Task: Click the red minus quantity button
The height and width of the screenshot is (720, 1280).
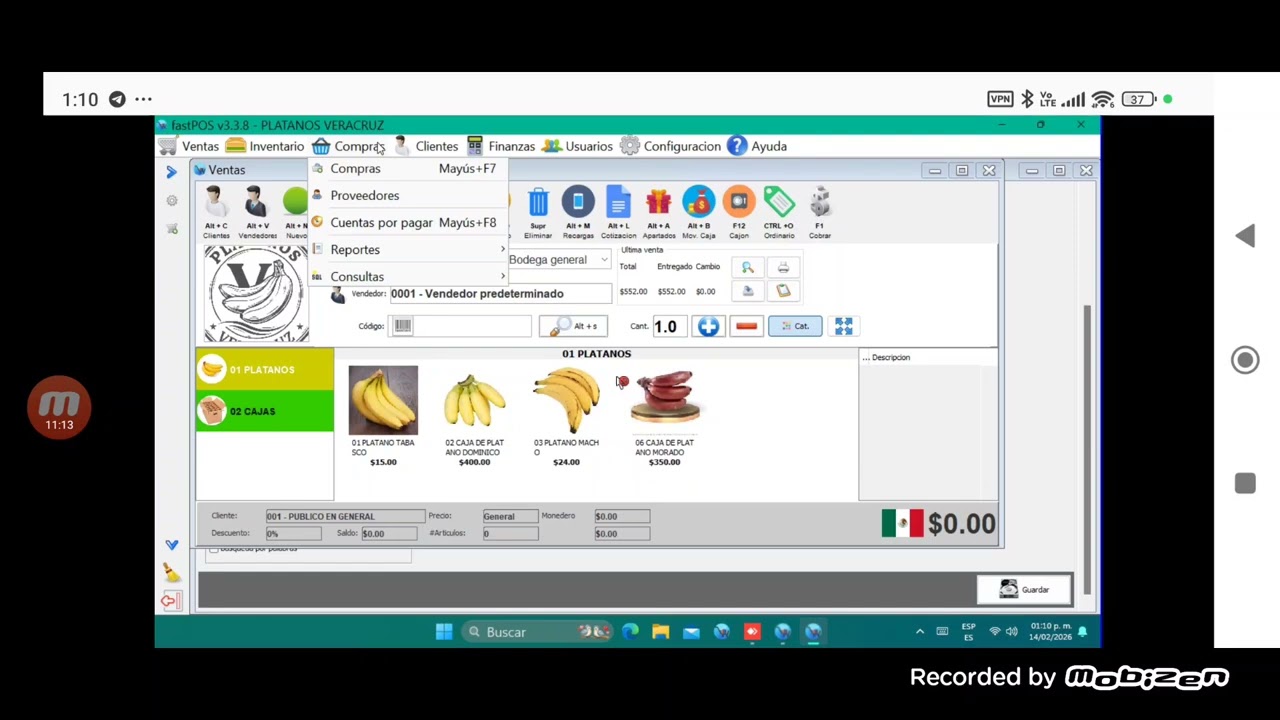Action: click(746, 326)
